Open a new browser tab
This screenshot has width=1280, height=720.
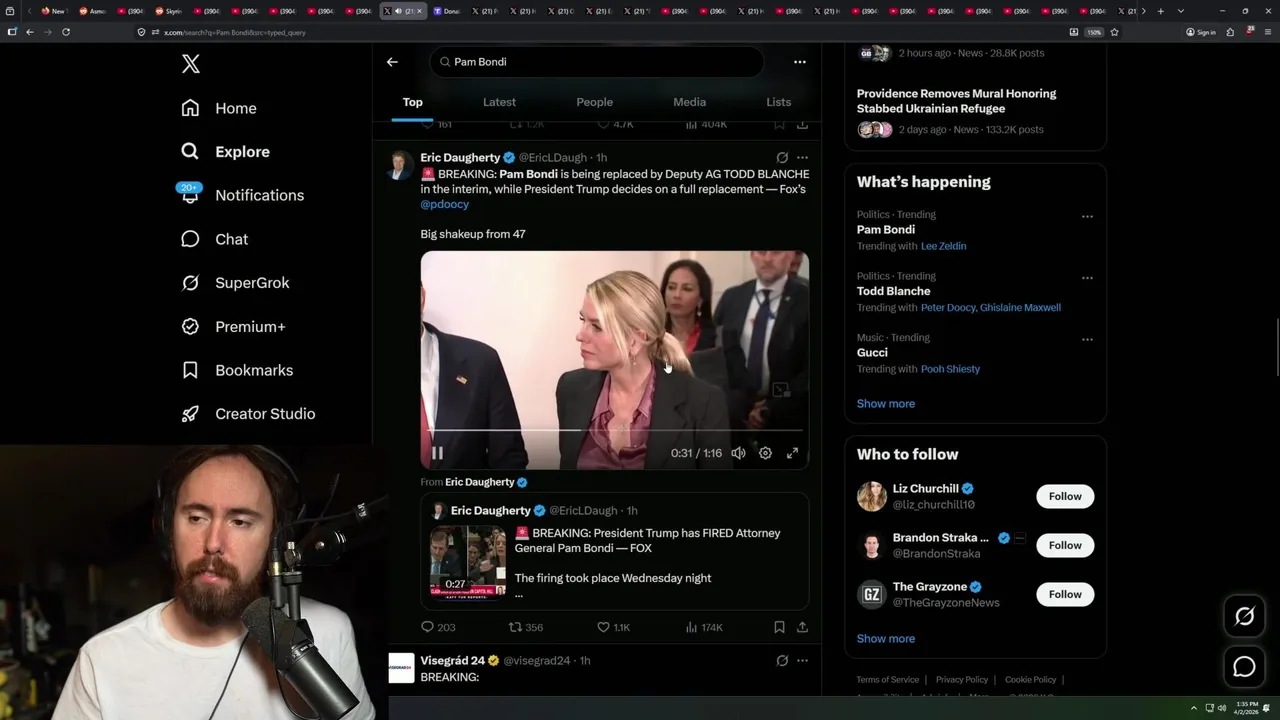coord(1160,11)
